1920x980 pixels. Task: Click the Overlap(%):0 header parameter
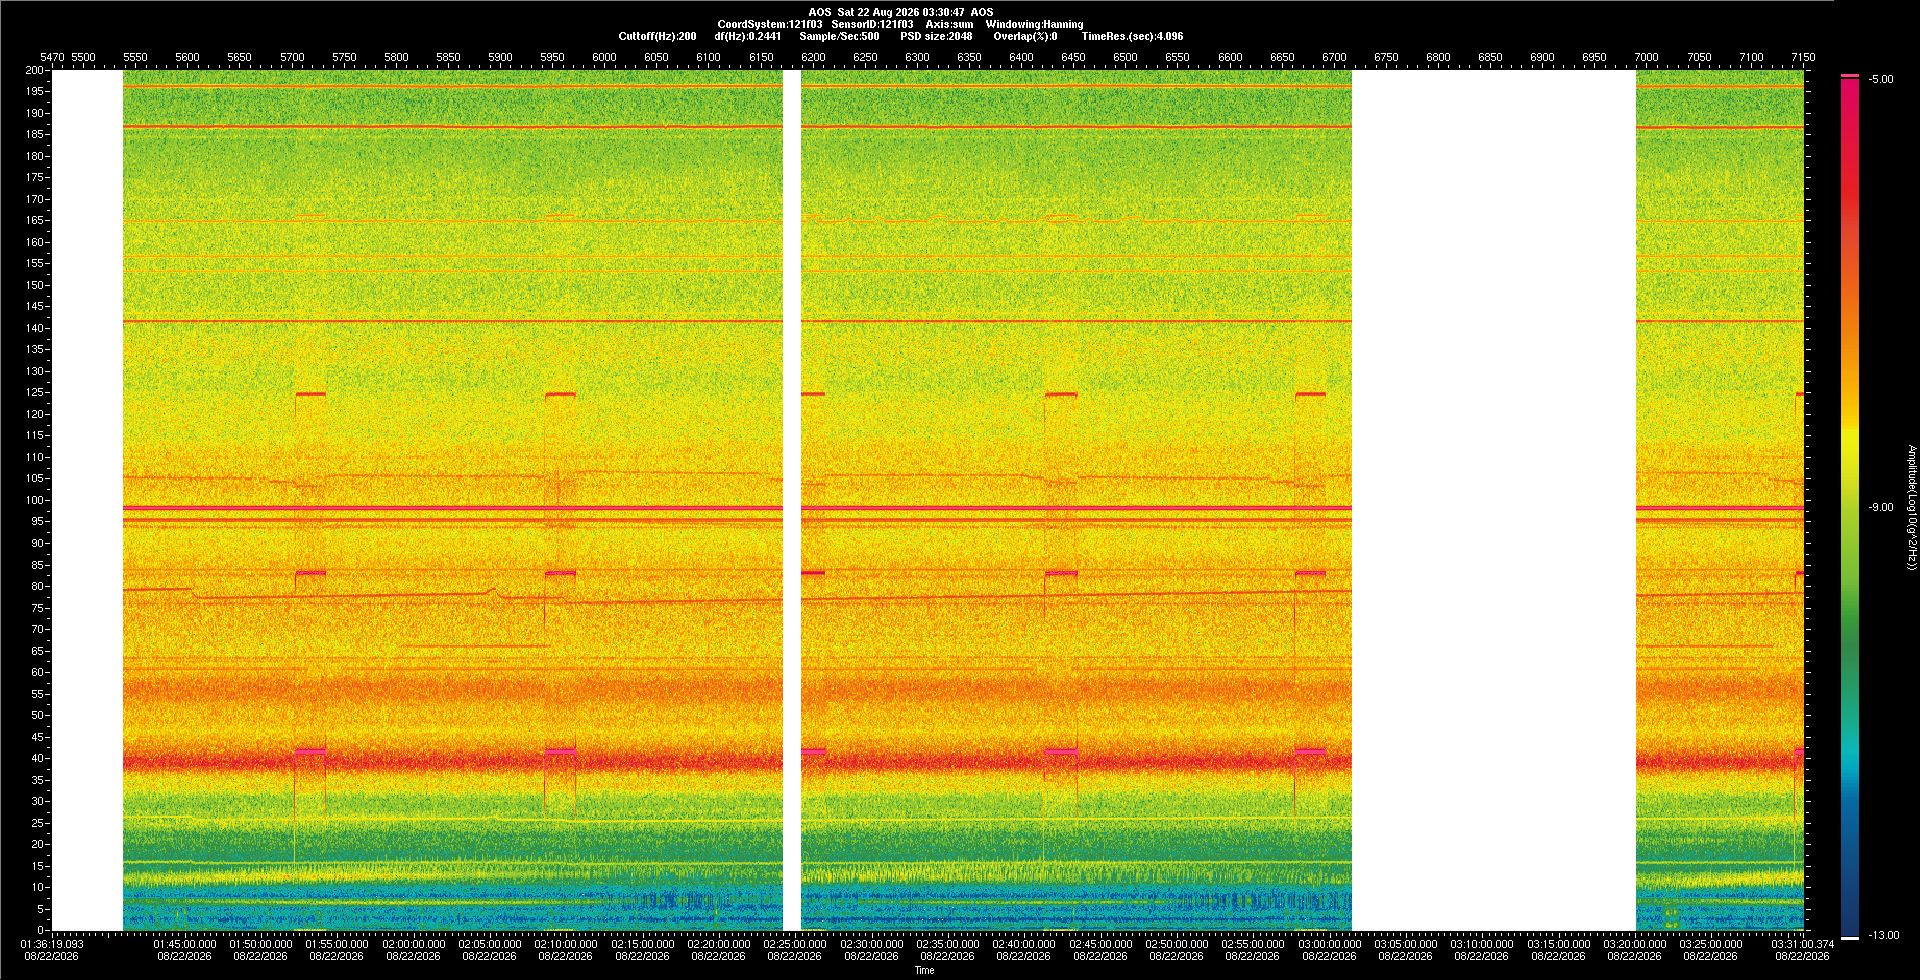pos(1025,36)
